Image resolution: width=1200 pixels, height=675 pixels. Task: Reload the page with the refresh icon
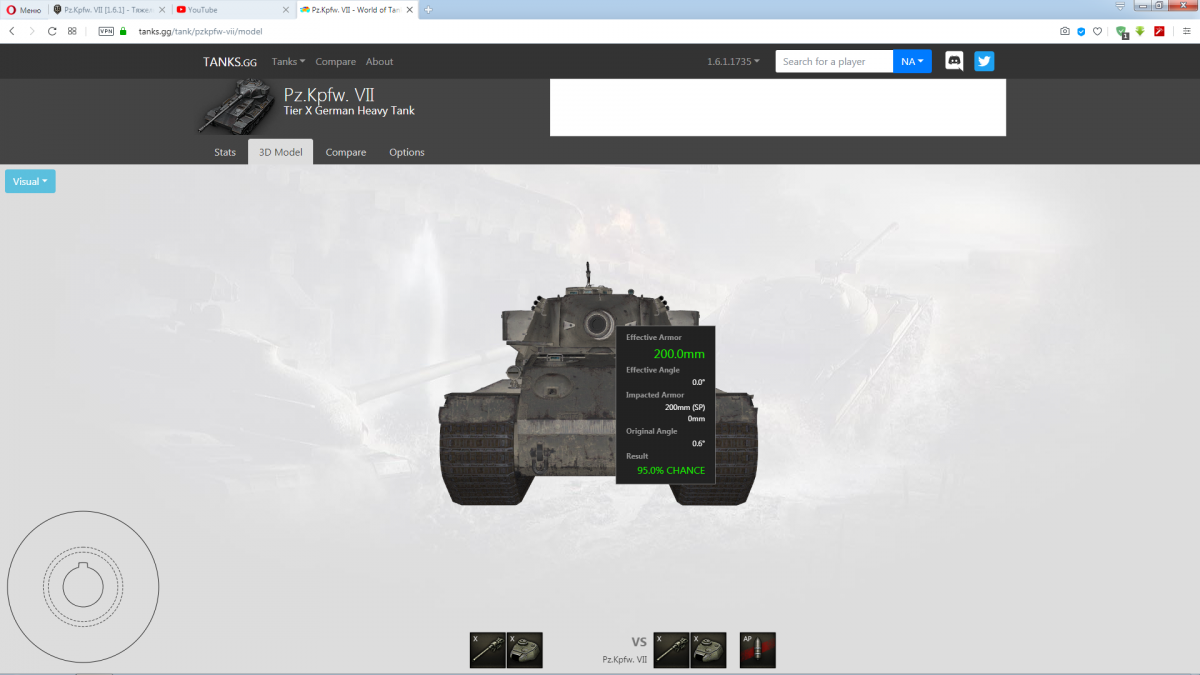click(52, 31)
